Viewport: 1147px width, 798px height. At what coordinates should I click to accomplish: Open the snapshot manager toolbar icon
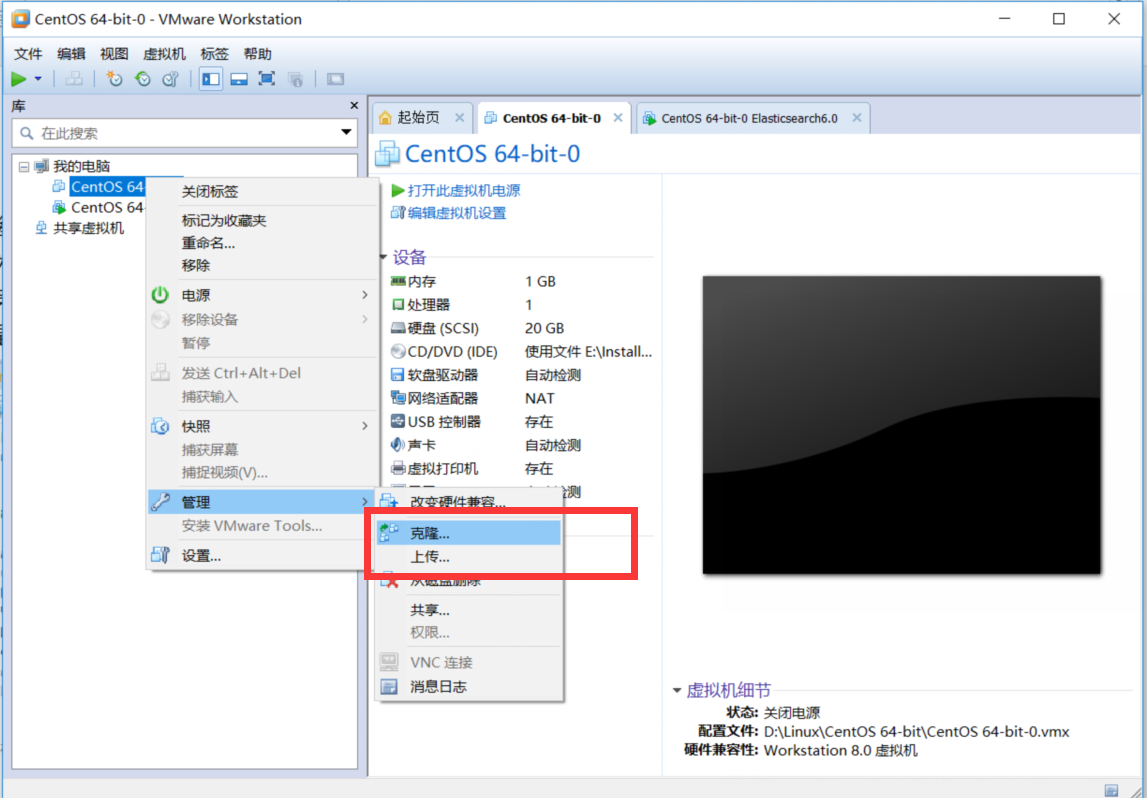click(x=170, y=79)
